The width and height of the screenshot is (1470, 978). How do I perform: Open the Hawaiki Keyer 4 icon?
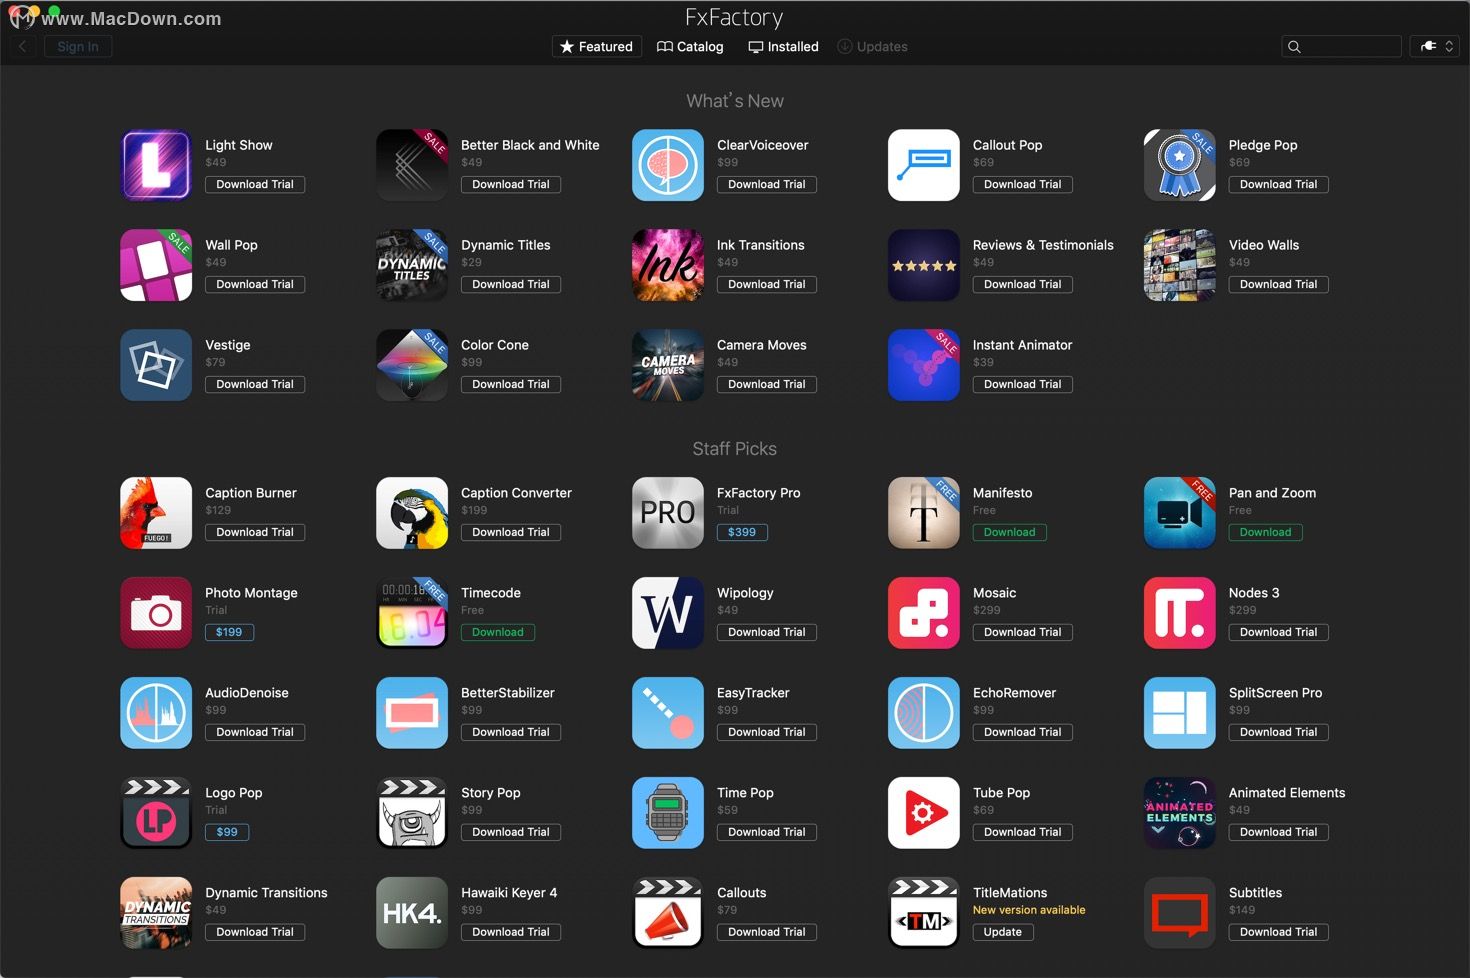412,913
